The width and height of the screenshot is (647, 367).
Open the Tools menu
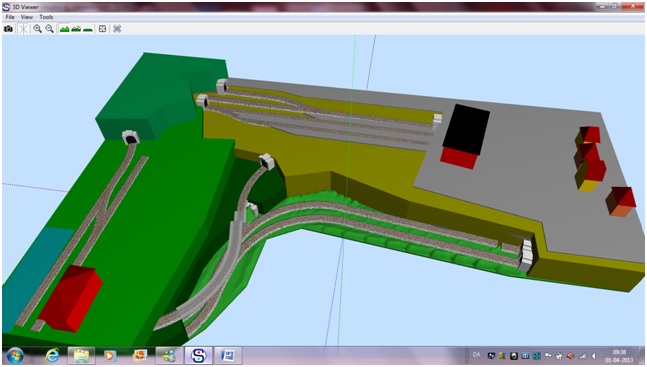click(x=46, y=17)
